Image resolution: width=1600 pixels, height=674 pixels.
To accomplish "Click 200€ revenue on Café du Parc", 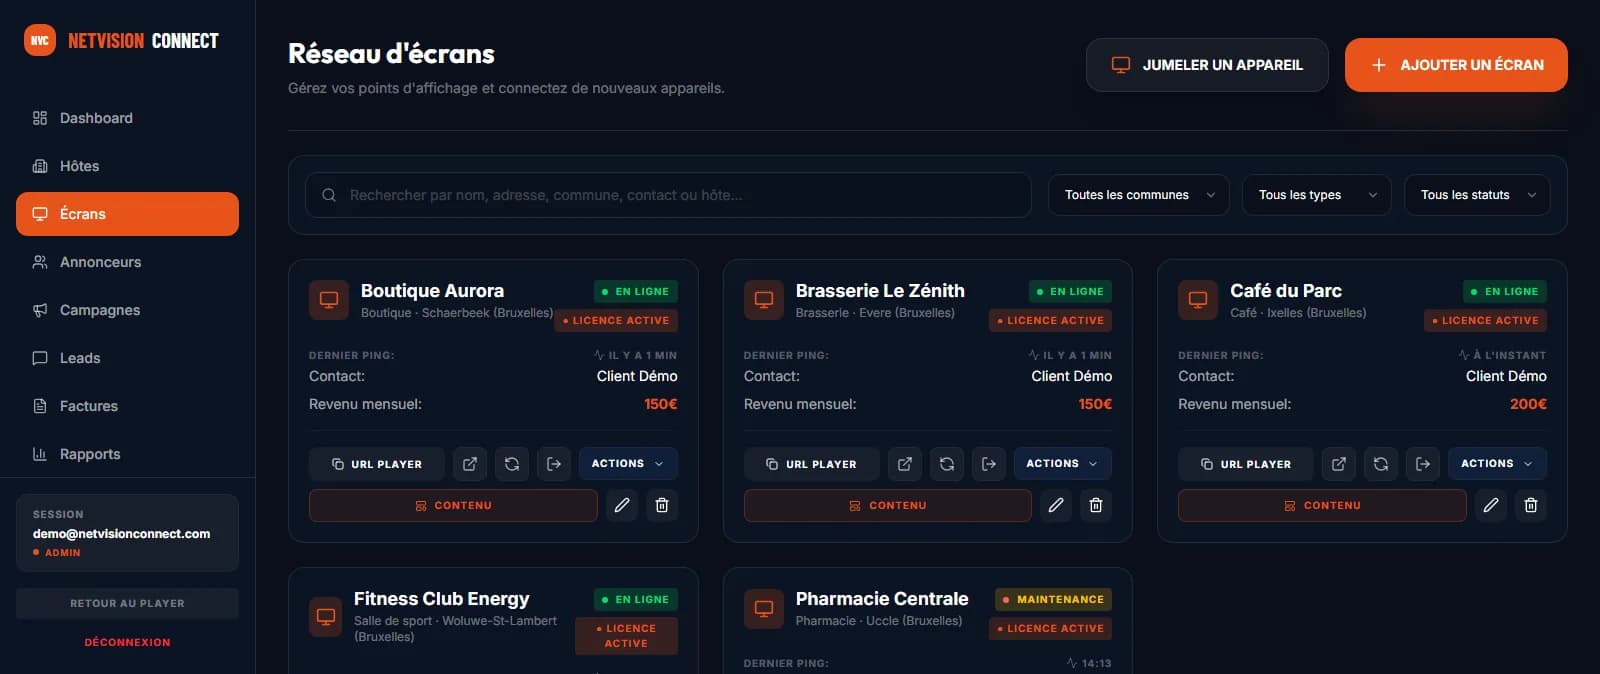I will [x=1528, y=404].
